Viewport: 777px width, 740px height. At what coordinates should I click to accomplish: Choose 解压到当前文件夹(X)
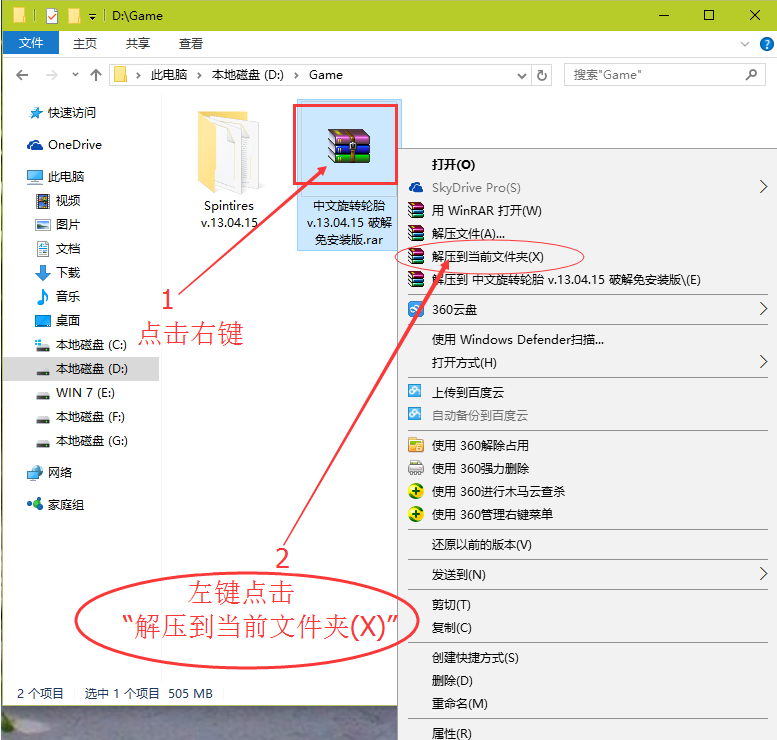pyautogui.click(x=588, y=257)
